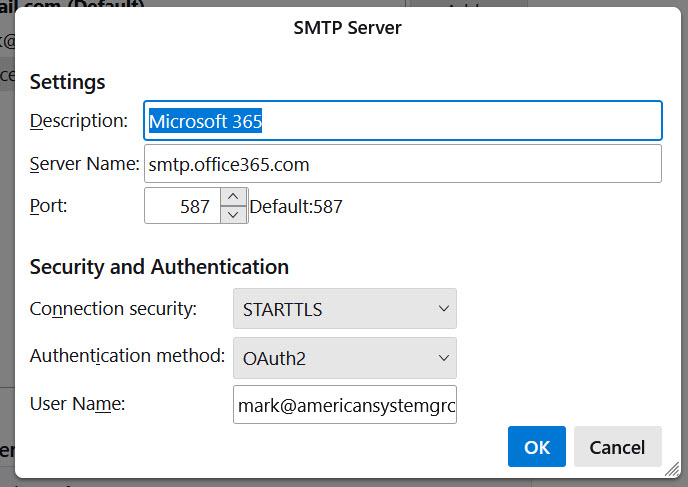Image resolution: width=688 pixels, height=487 pixels.
Task: Click the dialog's bottom-right resize grip
Action: (x=671, y=470)
